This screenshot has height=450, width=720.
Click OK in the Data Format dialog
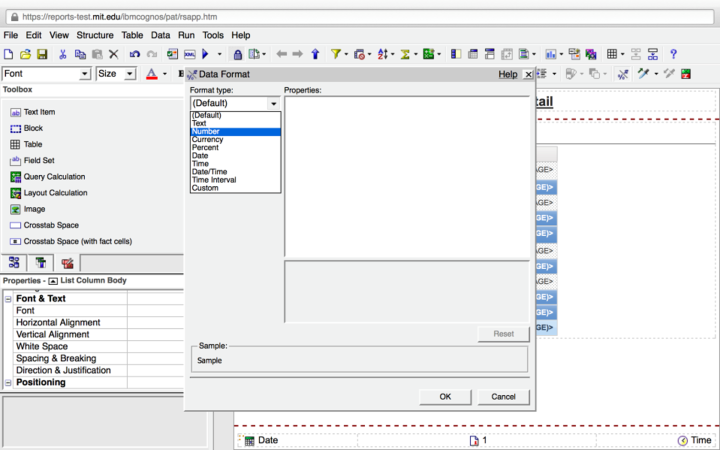(x=445, y=397)
